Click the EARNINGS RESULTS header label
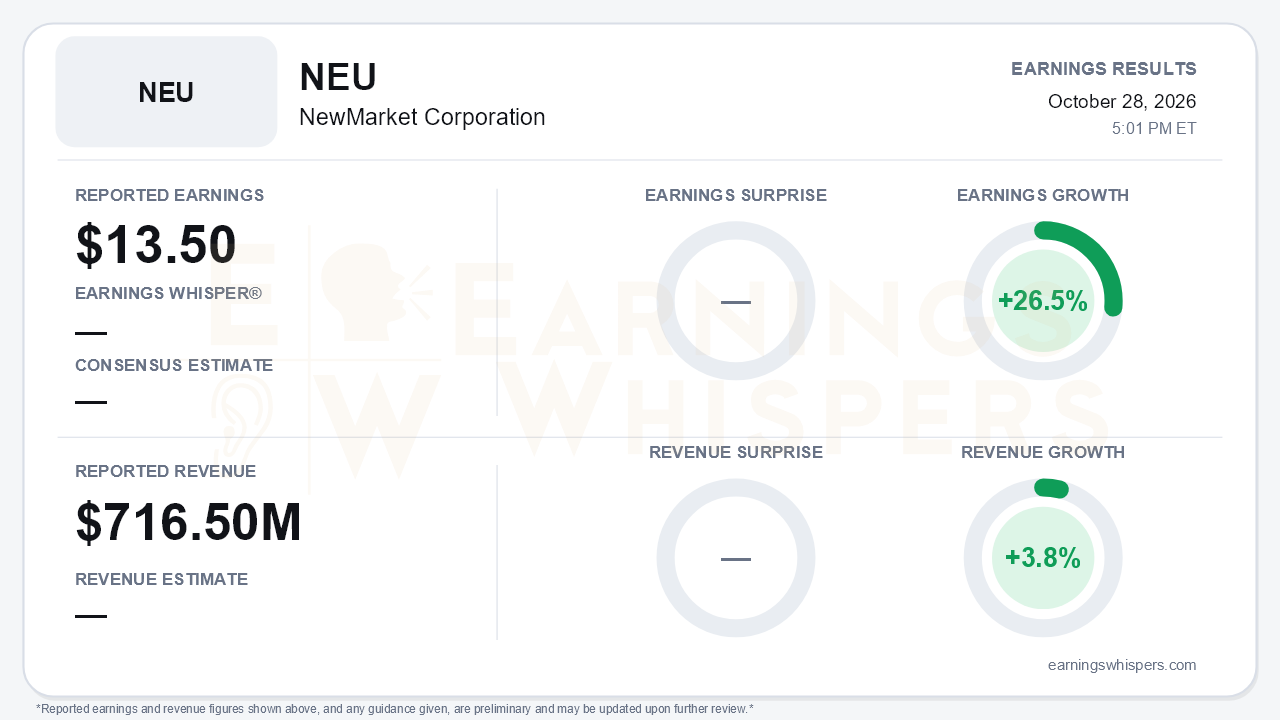Viewport: 1280px width, 720px height. coord(1104,69)
